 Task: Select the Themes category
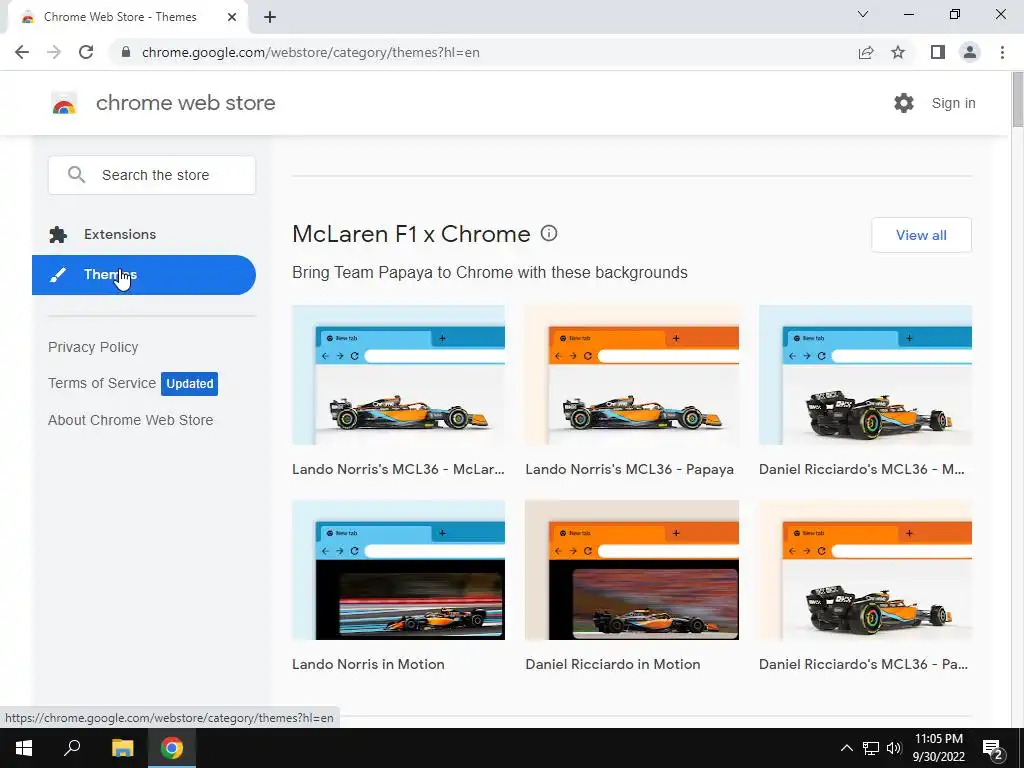(144, 275)
